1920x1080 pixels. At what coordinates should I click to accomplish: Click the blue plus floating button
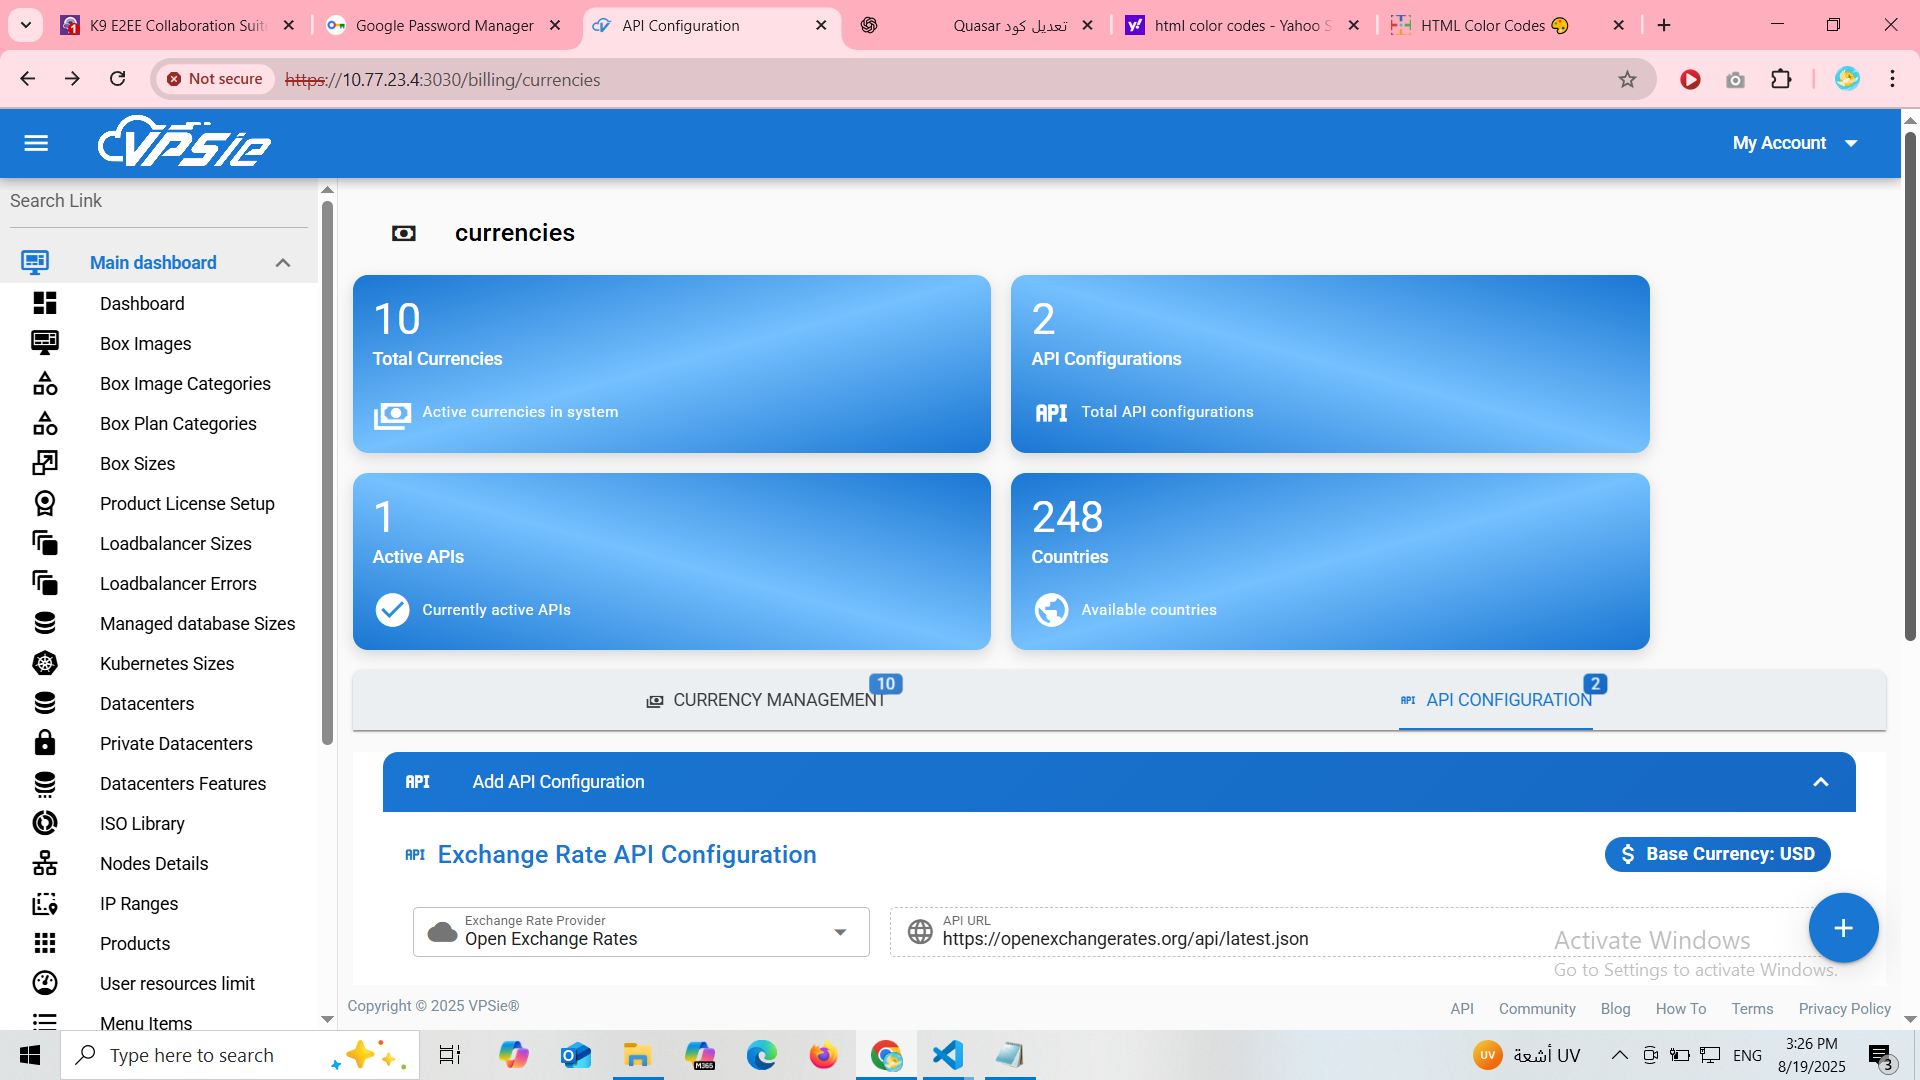click(1842, 928)
